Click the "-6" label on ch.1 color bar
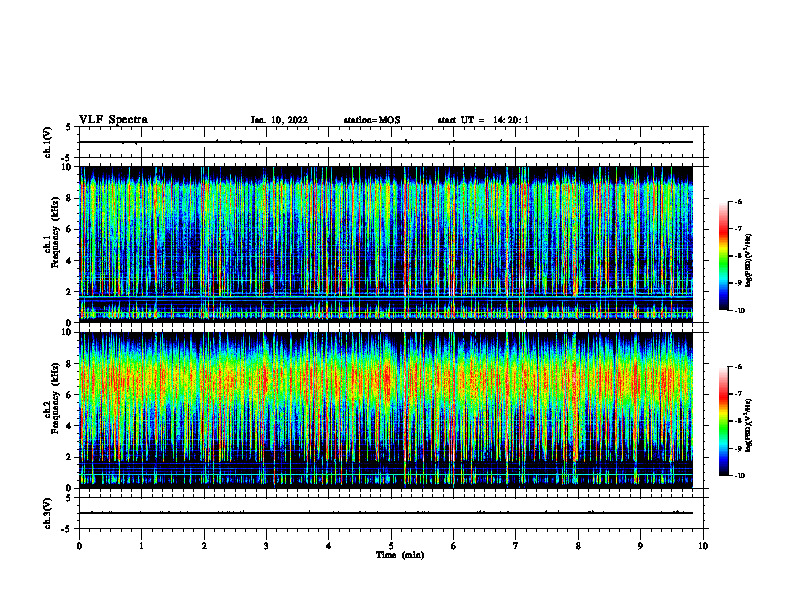The width and height of the screenshot is (792, 612). (x=738, y=201)
